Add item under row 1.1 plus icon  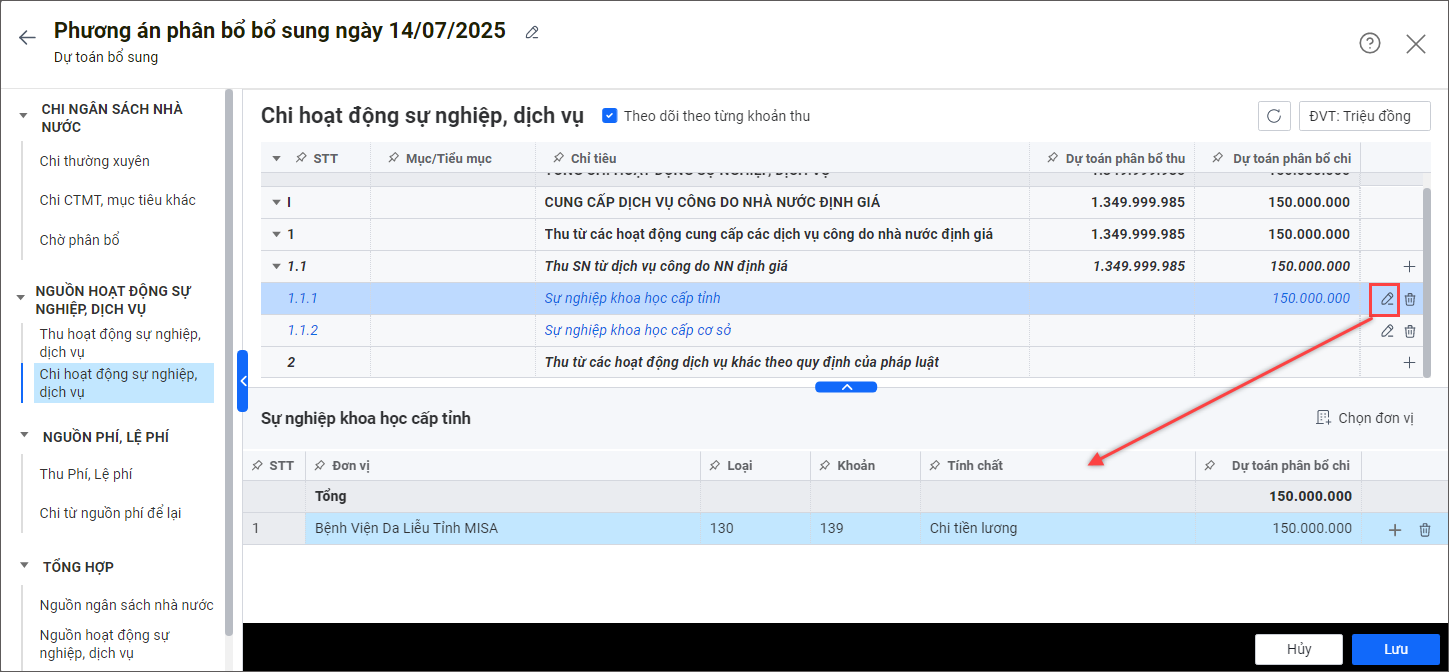pos(1409,267)
